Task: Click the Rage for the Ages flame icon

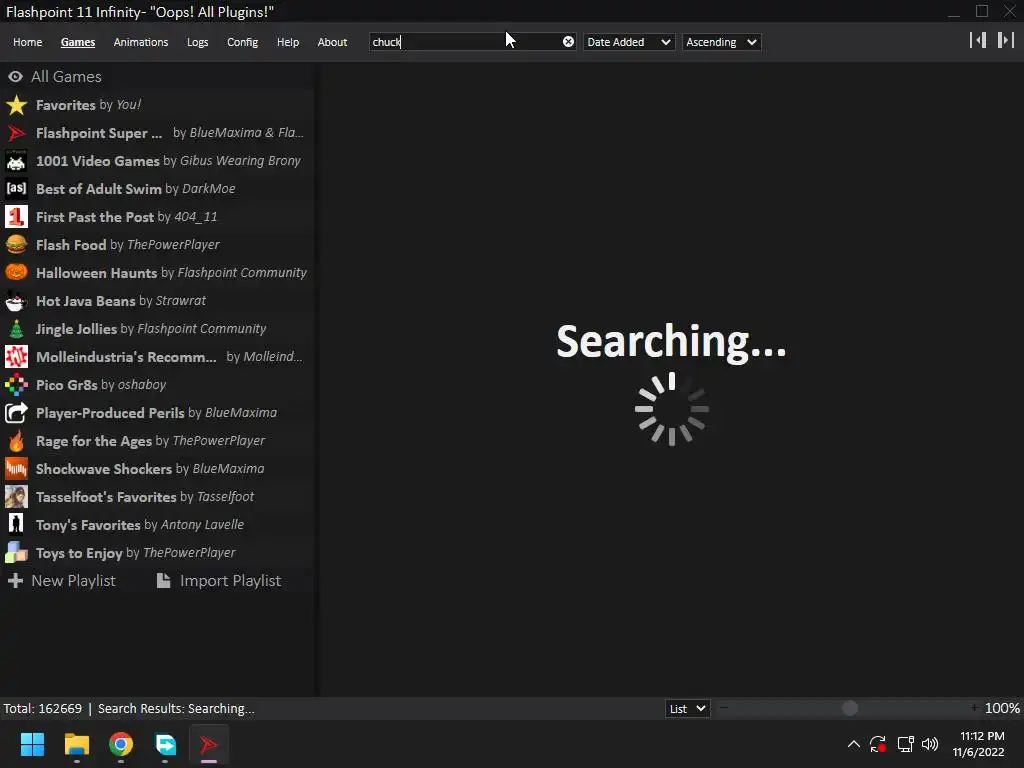Action: pyautogui.click(x=16, y=441)
